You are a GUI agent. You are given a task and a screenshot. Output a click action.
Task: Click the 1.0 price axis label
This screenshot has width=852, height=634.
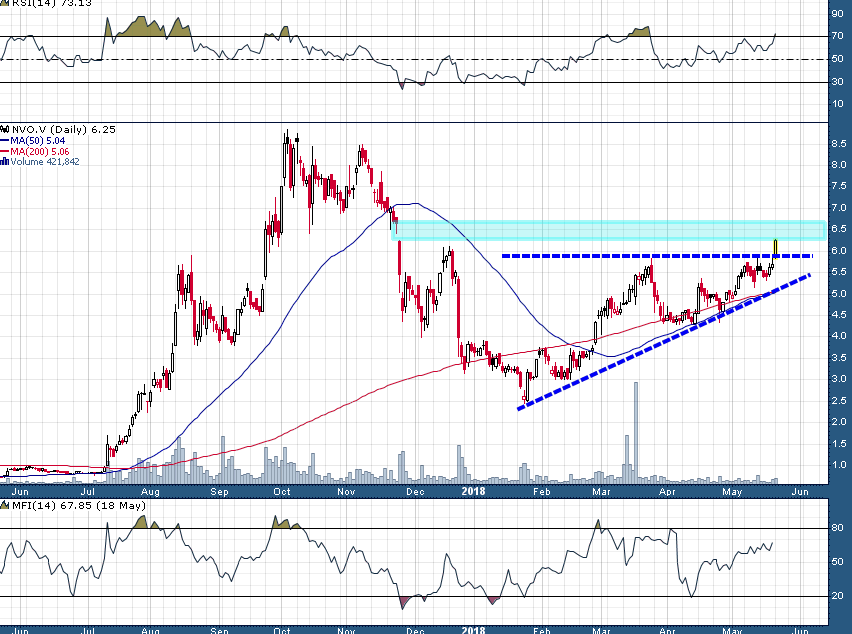click(839, 465)
